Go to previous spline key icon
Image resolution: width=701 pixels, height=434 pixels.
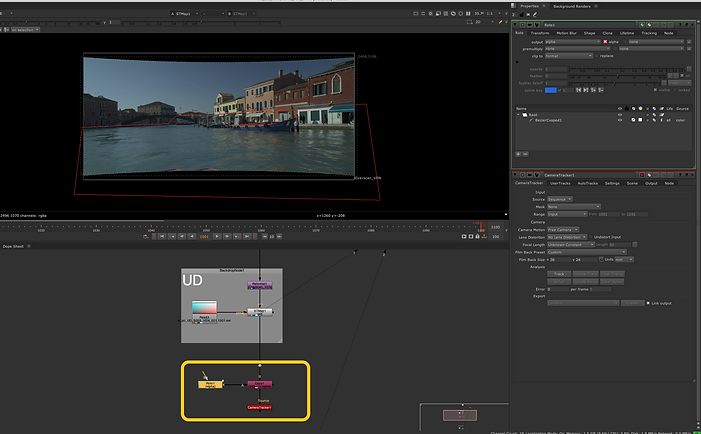pos(578,90)
